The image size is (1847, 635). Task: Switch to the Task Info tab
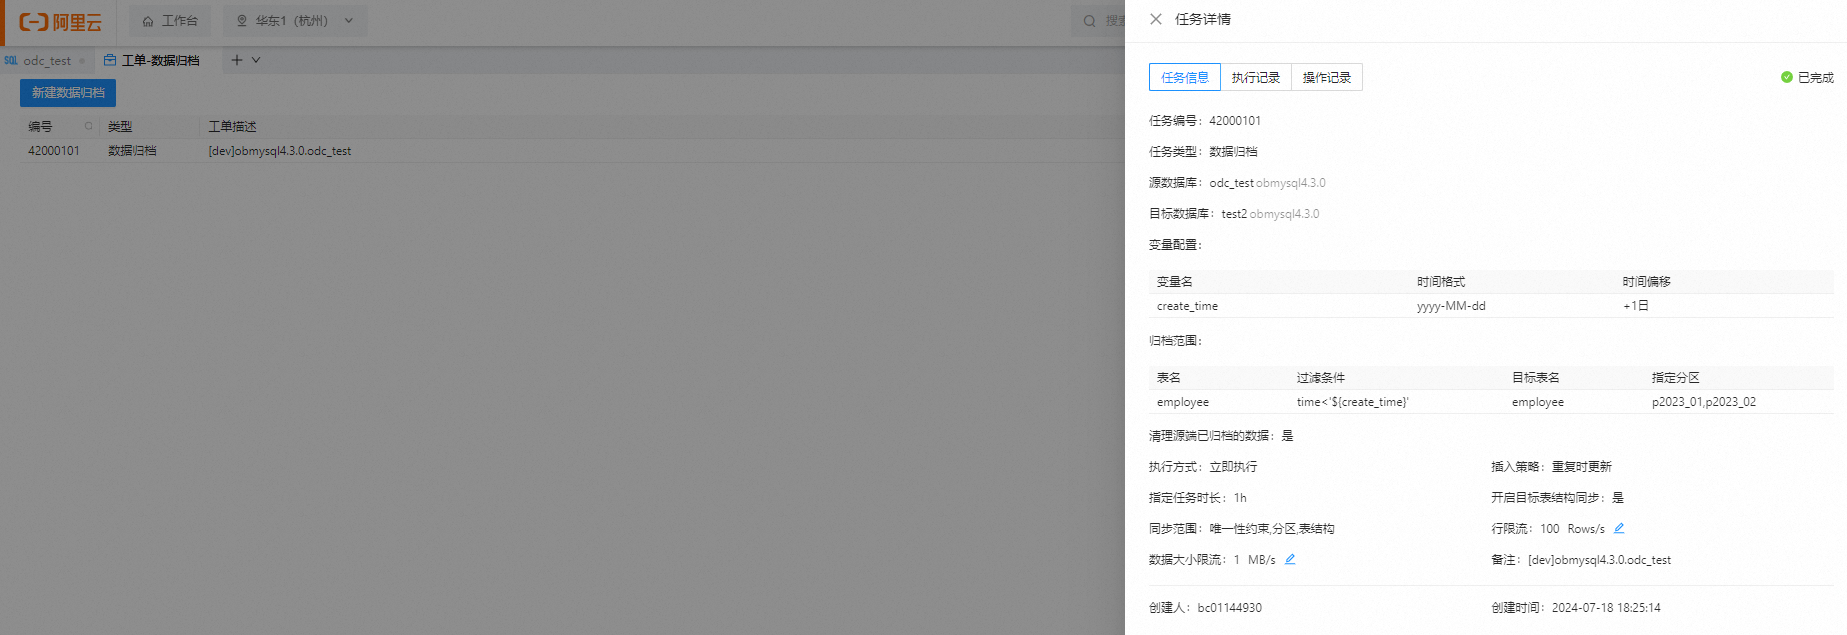1185,77
